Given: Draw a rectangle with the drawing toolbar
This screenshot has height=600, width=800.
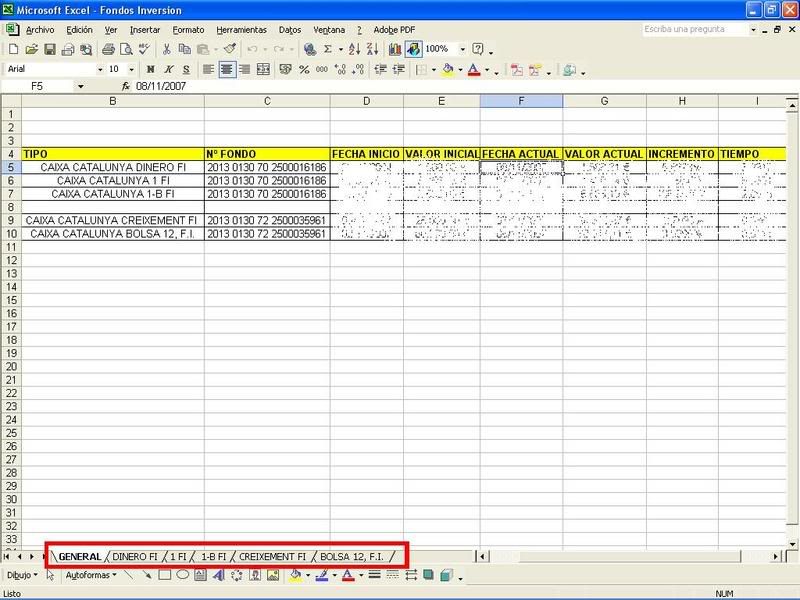Looking at the screenshot, I should point(164,576).
